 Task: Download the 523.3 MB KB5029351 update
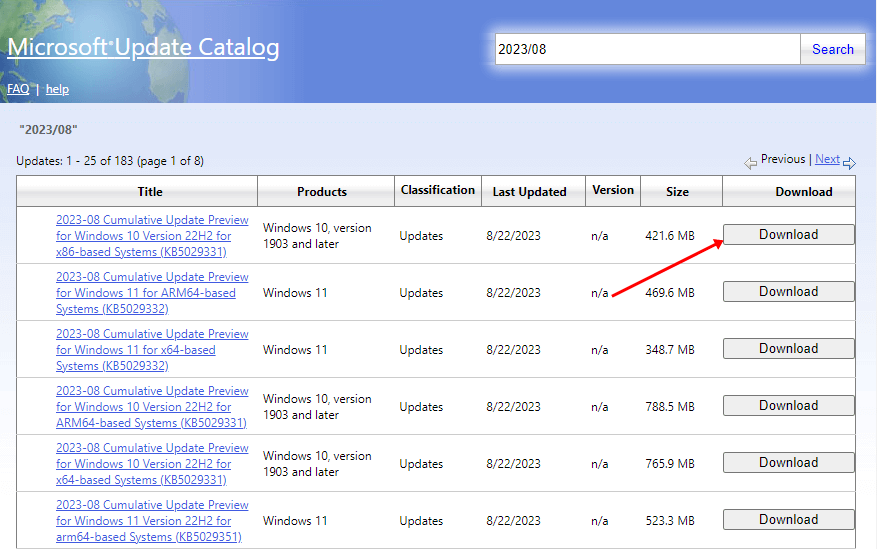[x=788, y=520]
